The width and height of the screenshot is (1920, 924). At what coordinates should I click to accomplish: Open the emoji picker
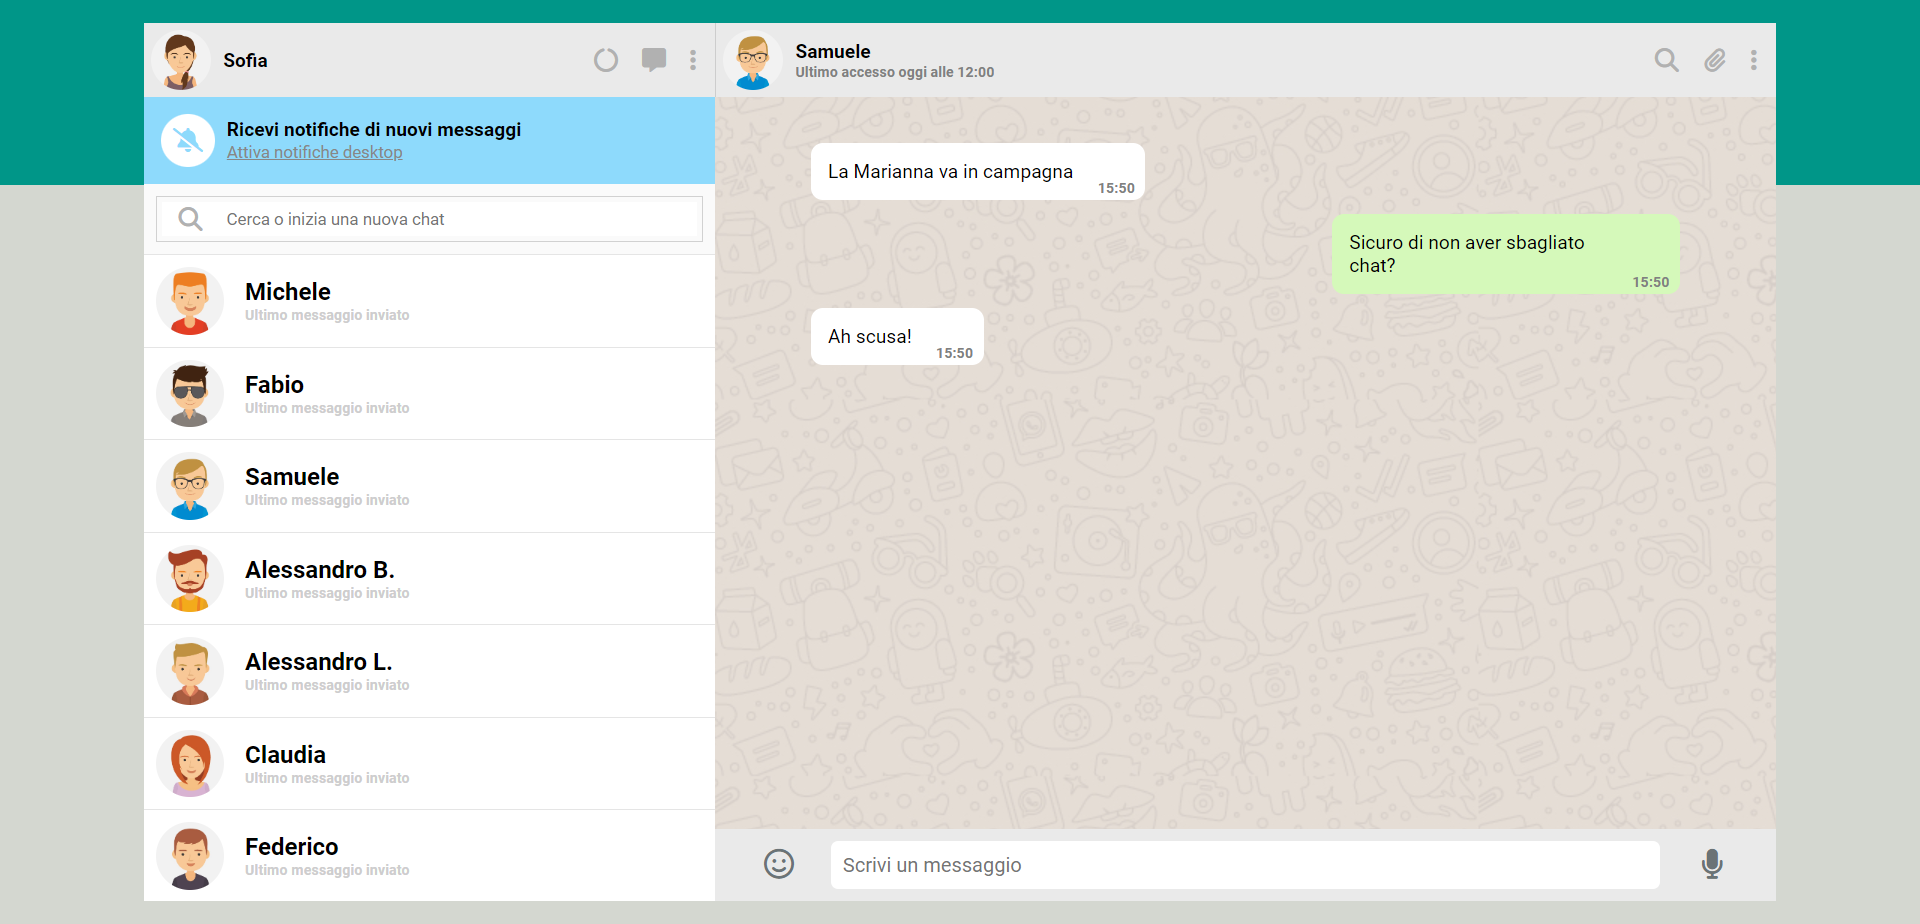(x=779, y=864)
